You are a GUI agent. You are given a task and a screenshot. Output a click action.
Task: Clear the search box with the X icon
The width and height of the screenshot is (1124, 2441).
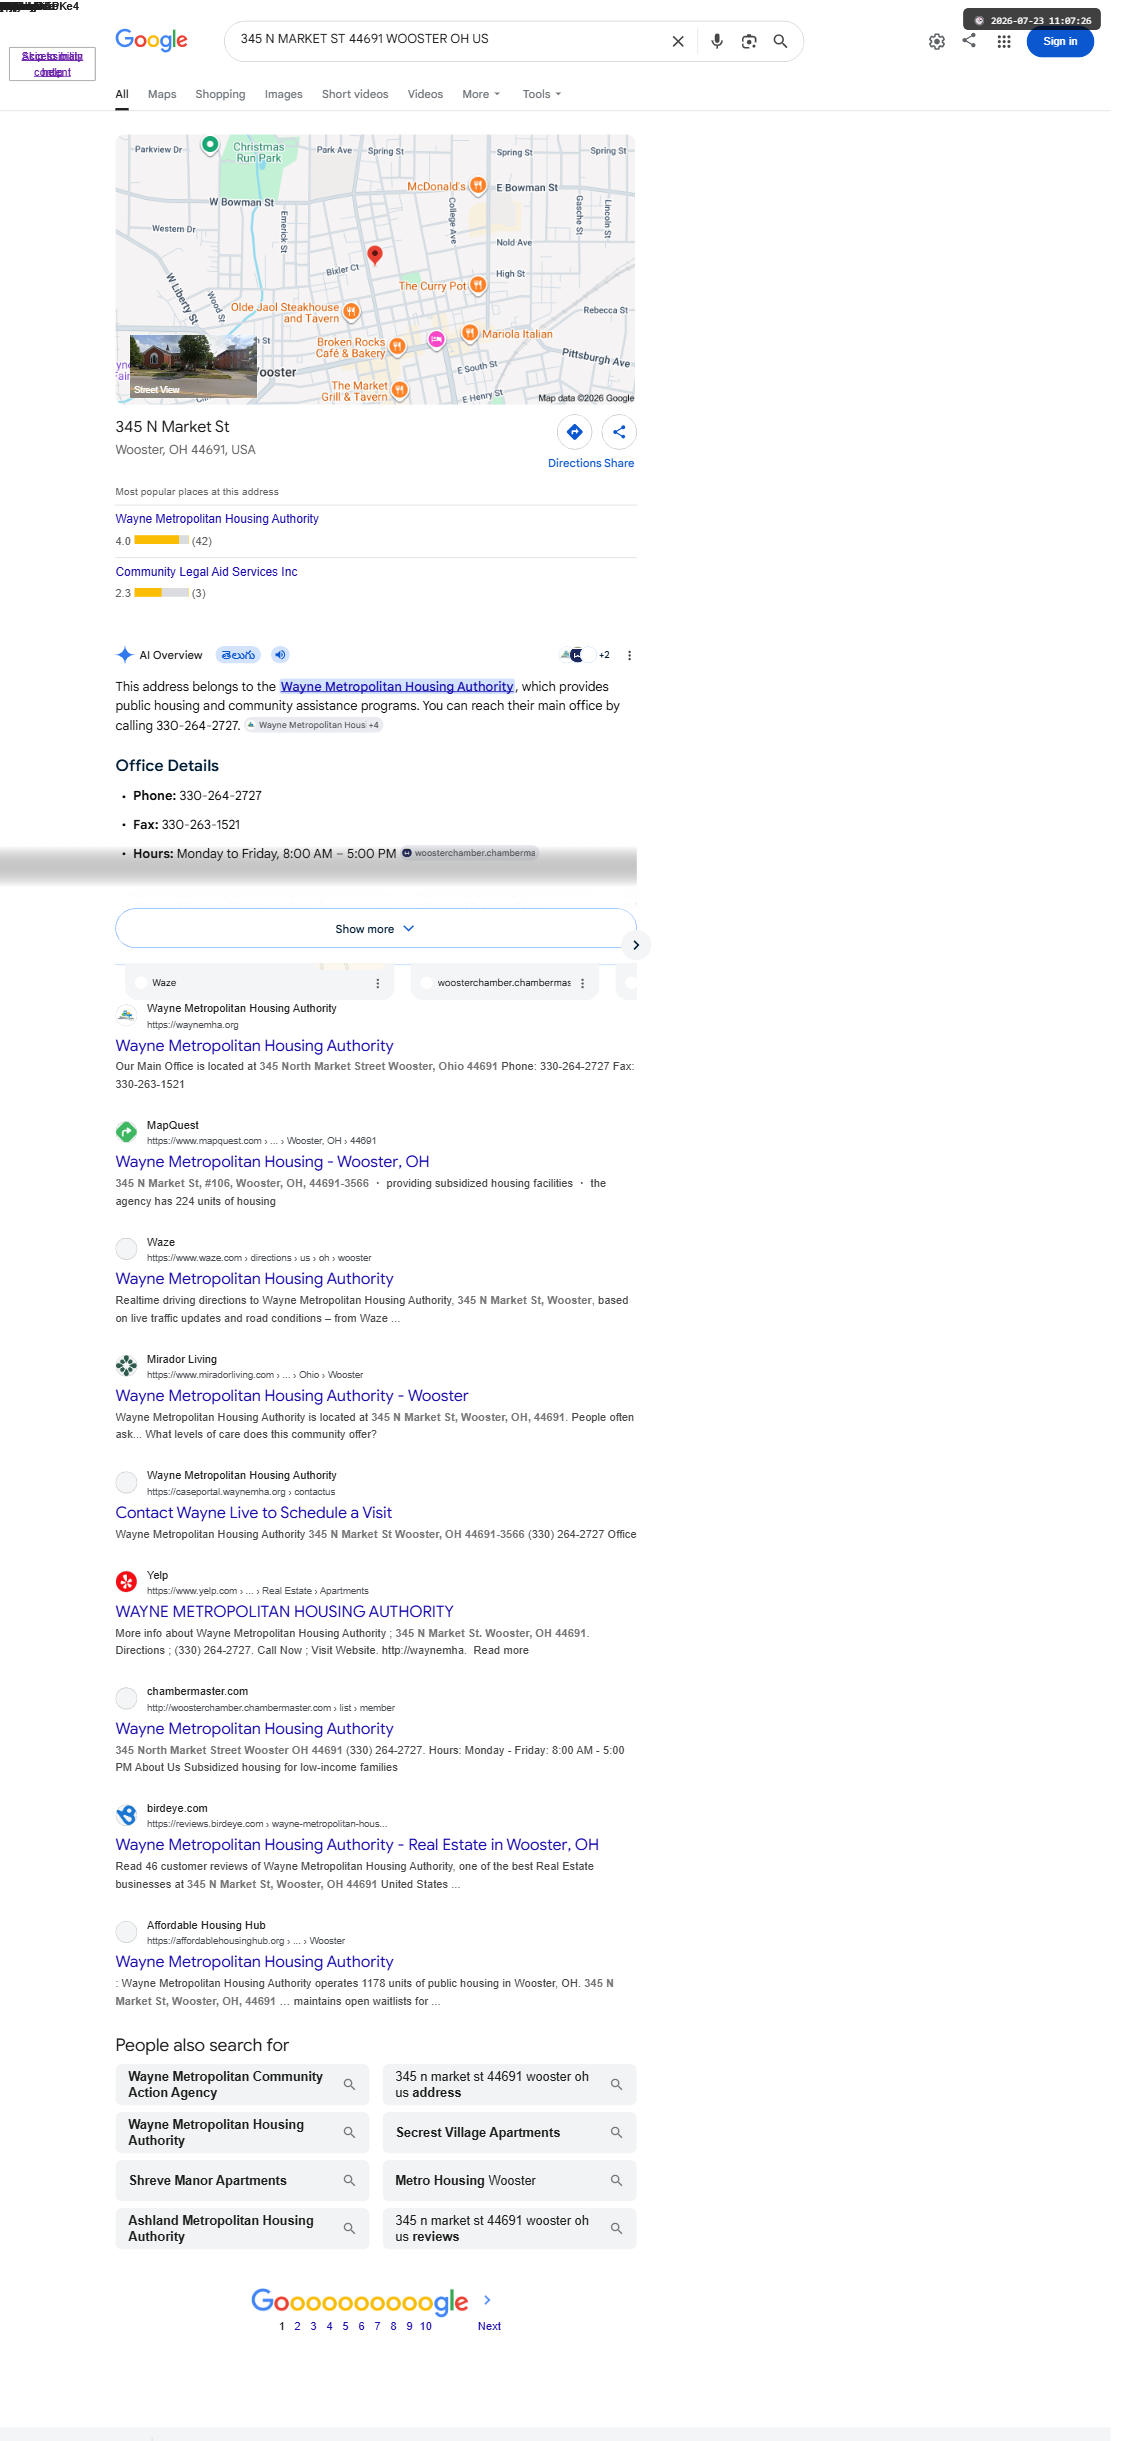point(678,41)
